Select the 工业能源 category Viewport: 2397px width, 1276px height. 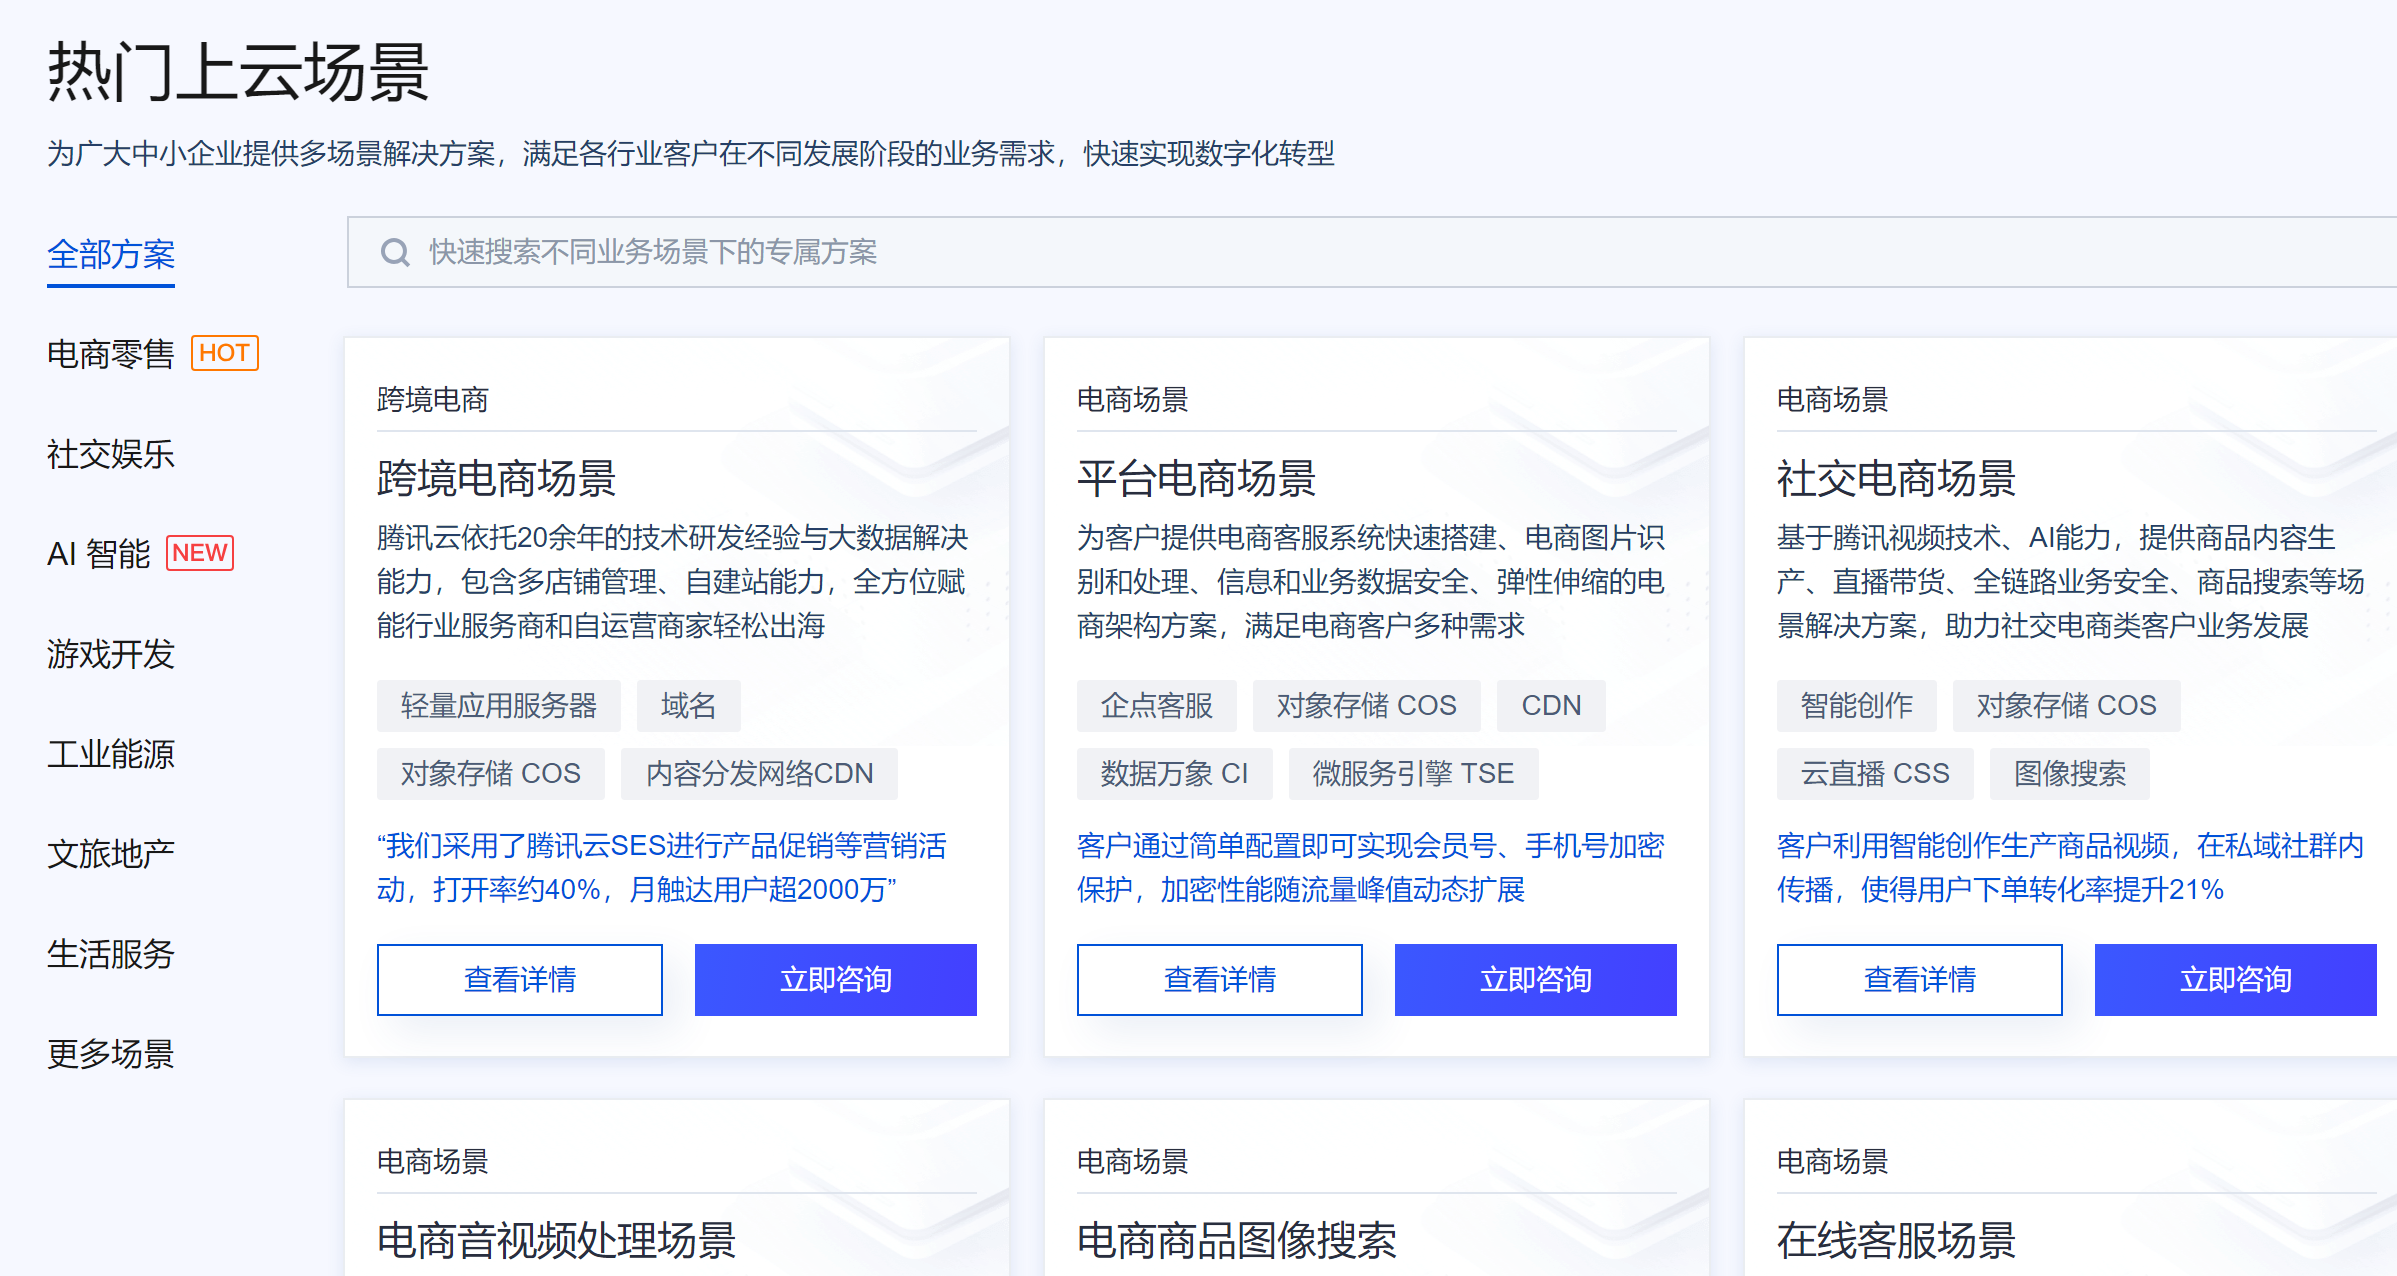point(111,754)
